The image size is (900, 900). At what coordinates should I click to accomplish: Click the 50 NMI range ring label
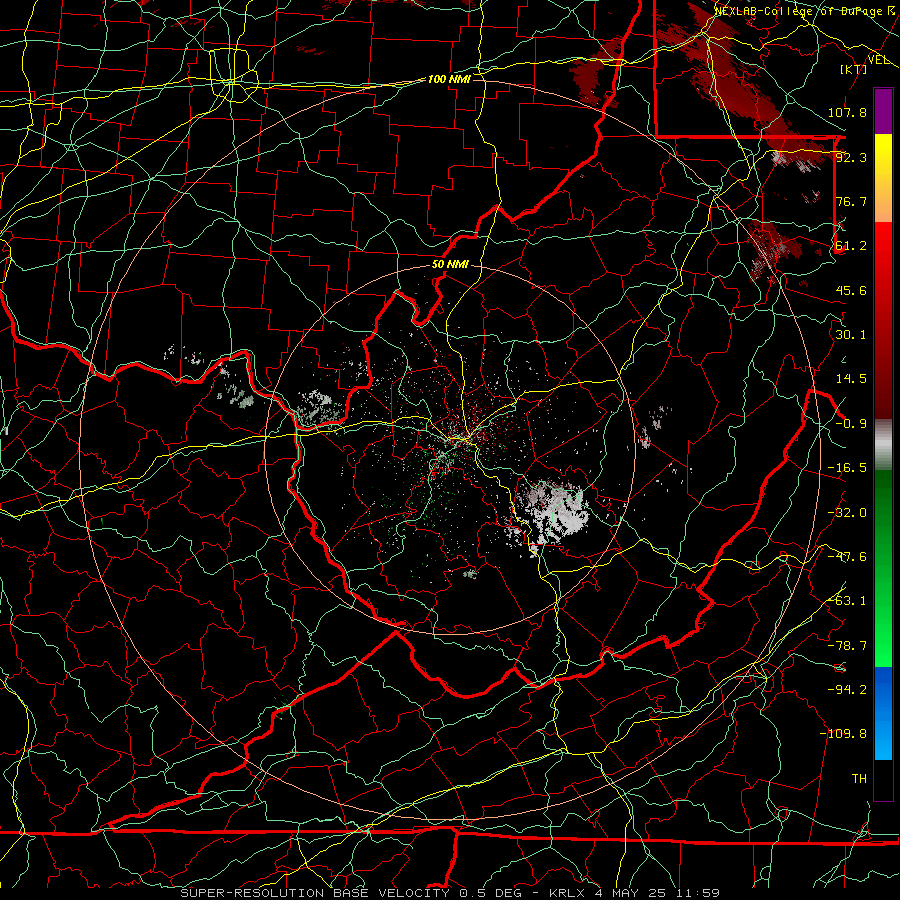[x=450, y=264]
